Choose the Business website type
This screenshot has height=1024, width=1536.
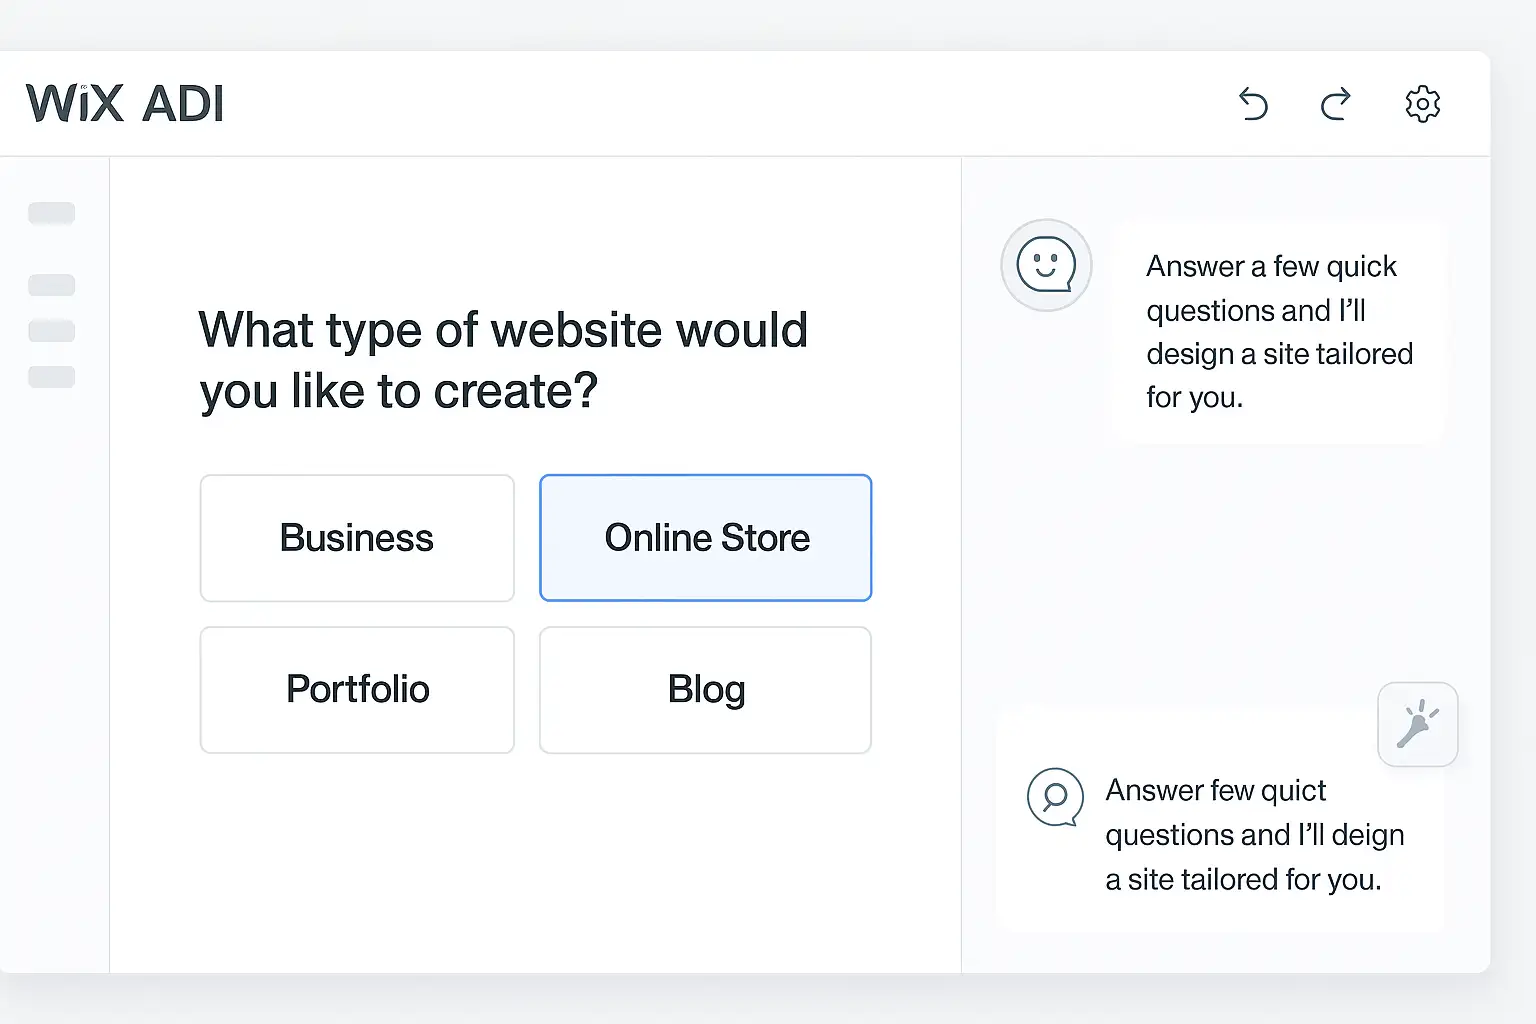[x=357, y=538]
